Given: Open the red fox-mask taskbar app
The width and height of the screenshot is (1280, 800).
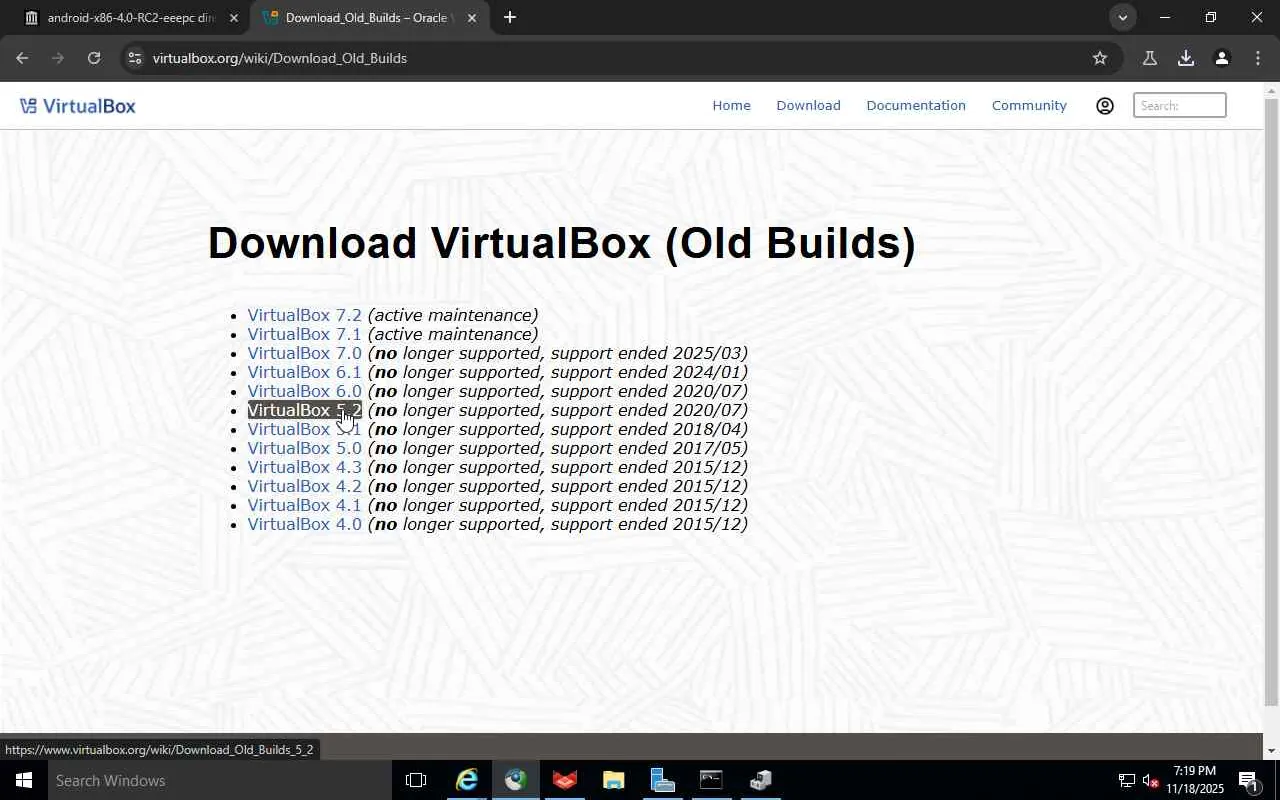Looking at the screenshot, I should pos(565,780).
